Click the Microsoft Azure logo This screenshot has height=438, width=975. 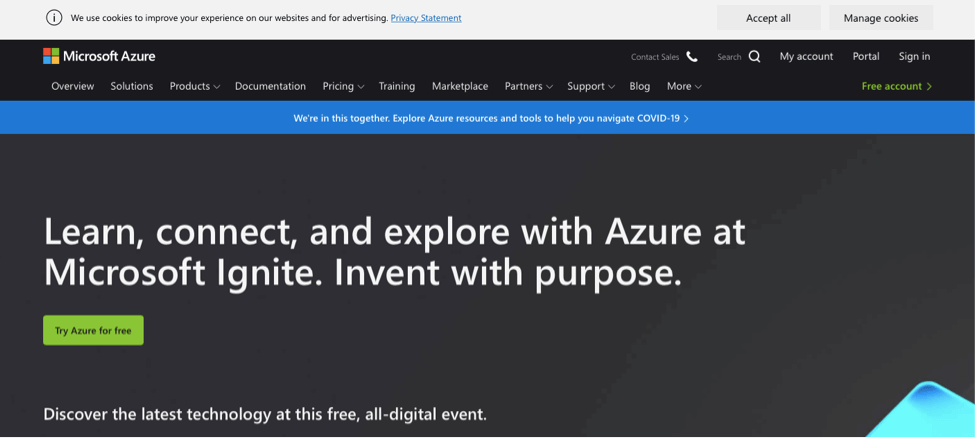click(99, 56)
